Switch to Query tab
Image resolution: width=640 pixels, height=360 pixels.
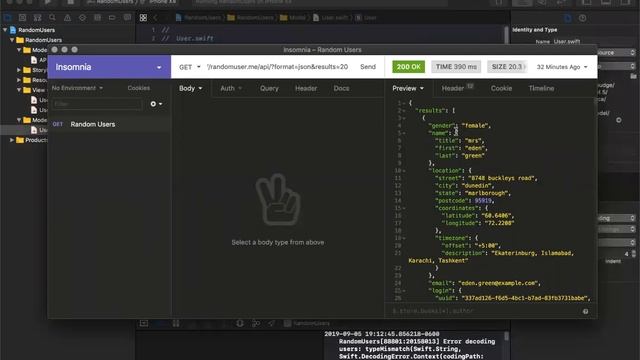tap(269, 89)
